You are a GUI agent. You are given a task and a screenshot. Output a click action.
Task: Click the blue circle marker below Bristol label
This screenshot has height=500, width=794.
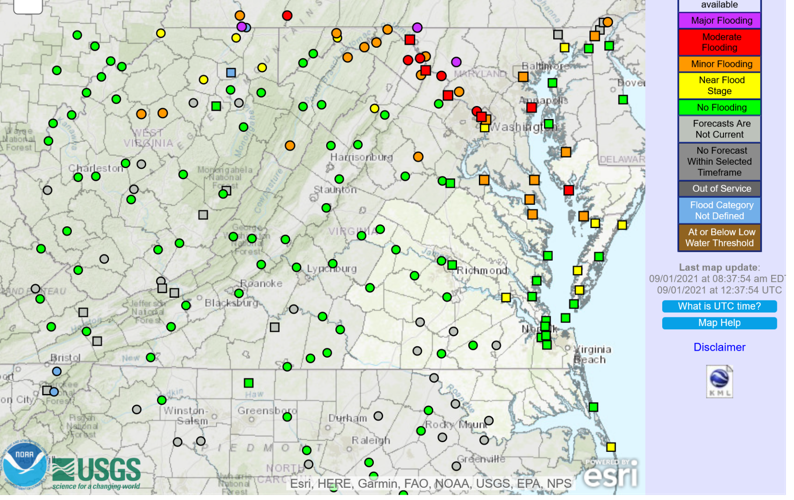(x=57, y=371)
